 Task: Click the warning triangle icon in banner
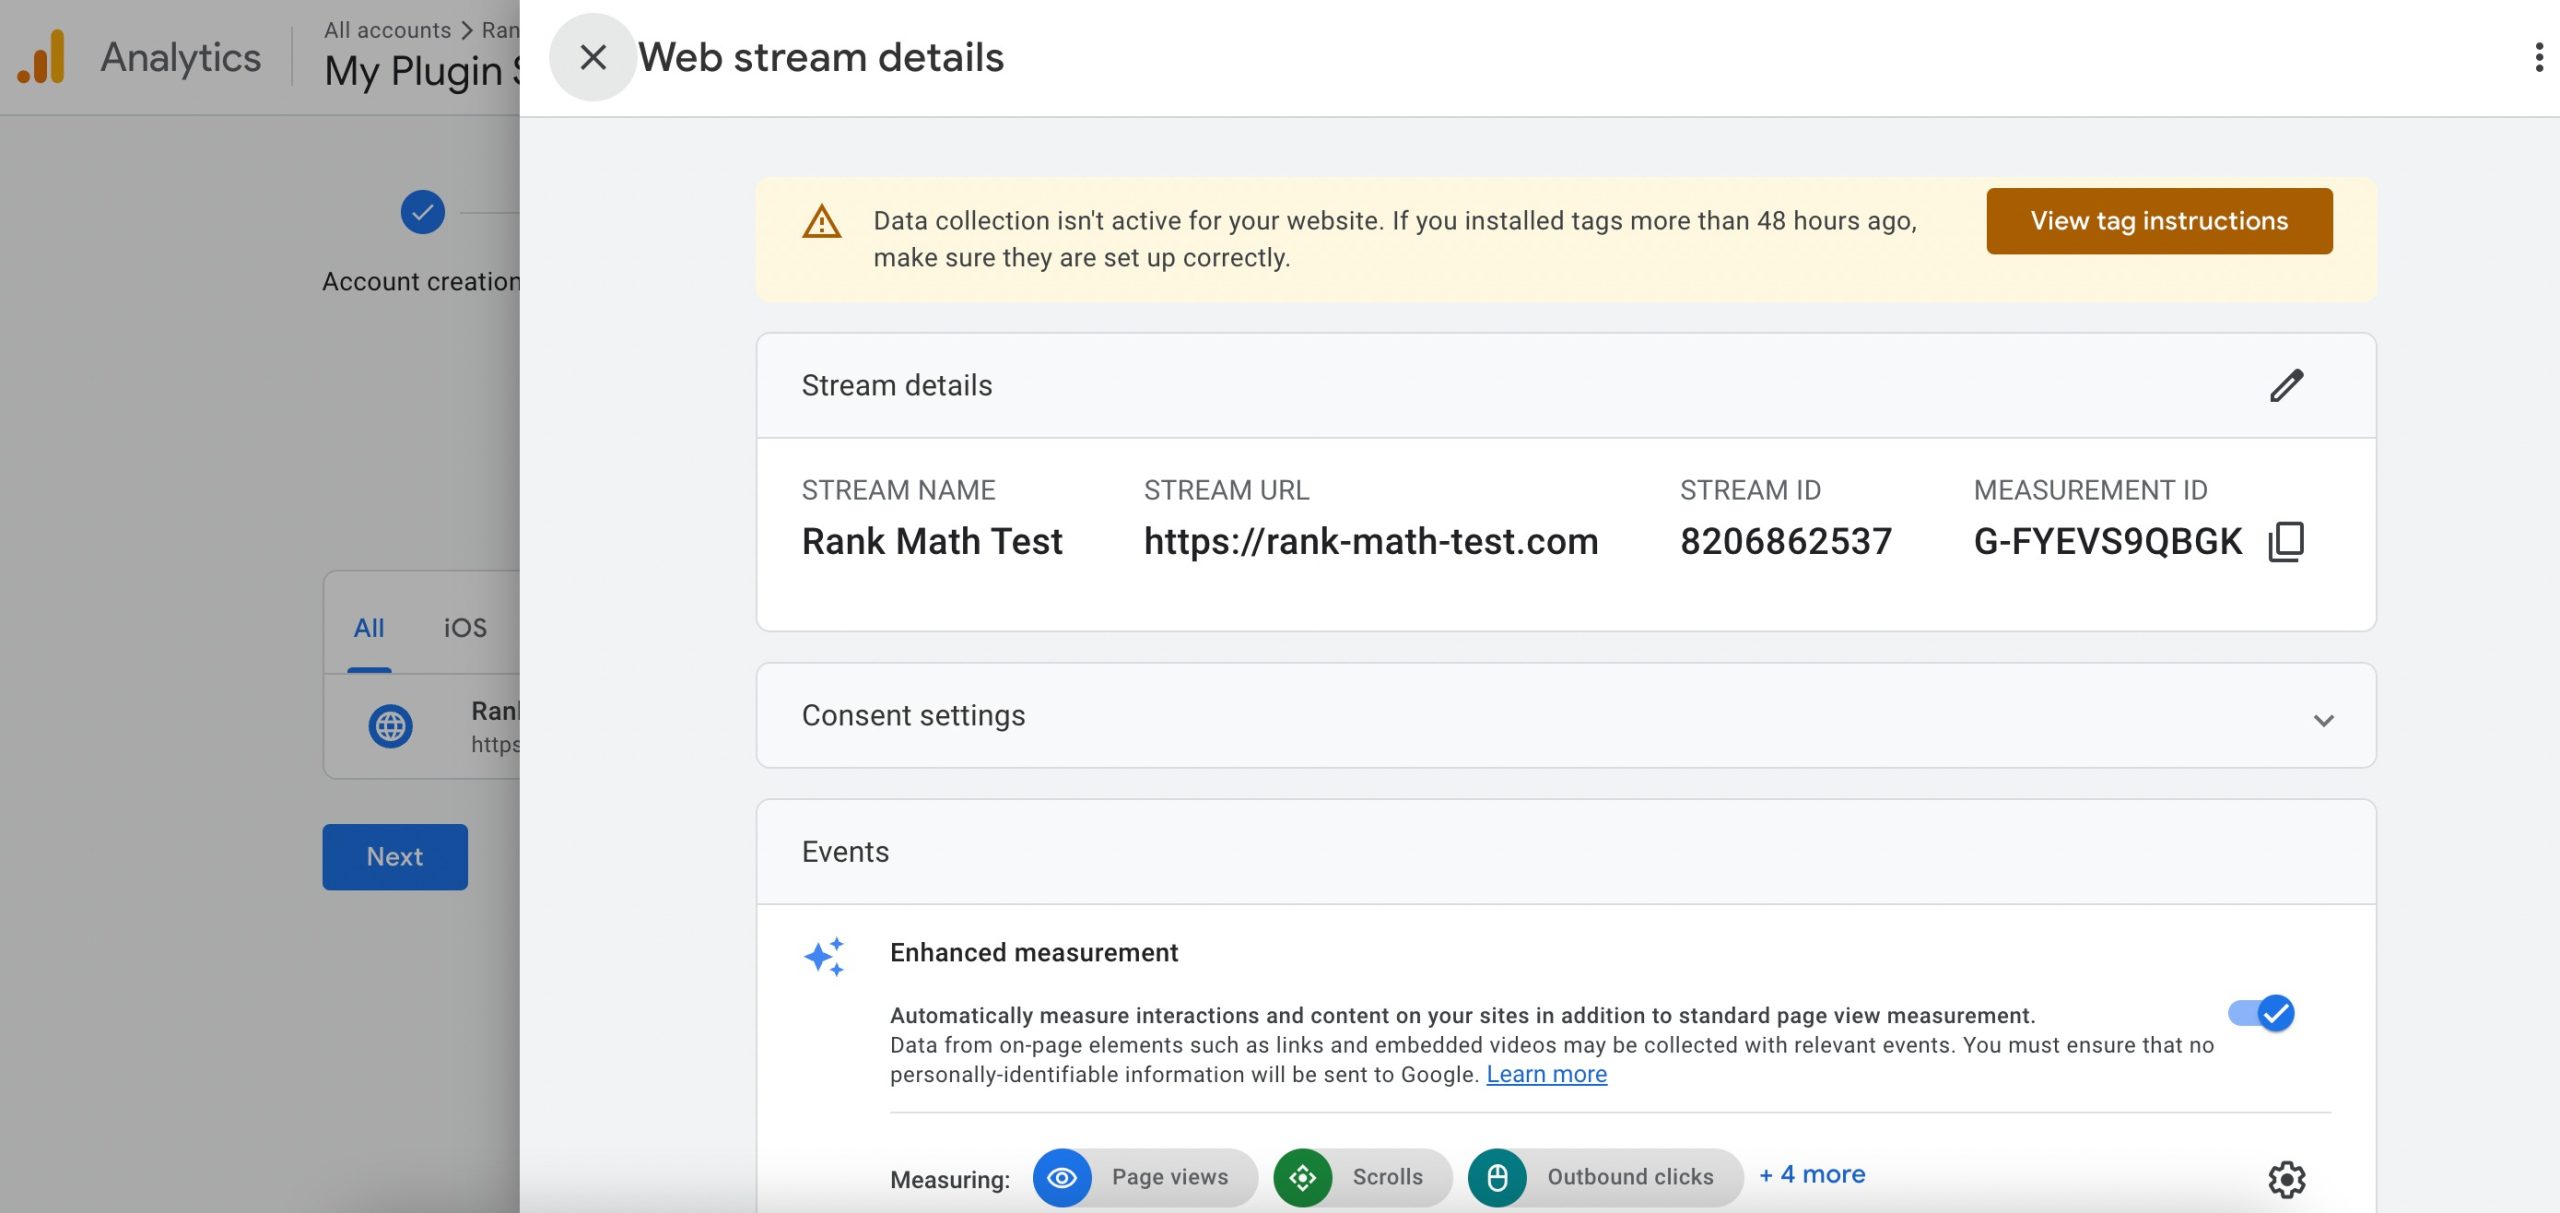(822, 222)
